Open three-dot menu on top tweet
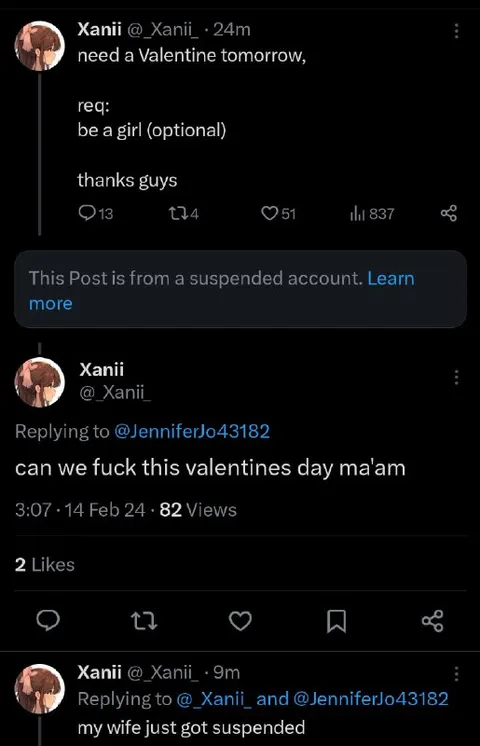480x746 pixels. 456,31
